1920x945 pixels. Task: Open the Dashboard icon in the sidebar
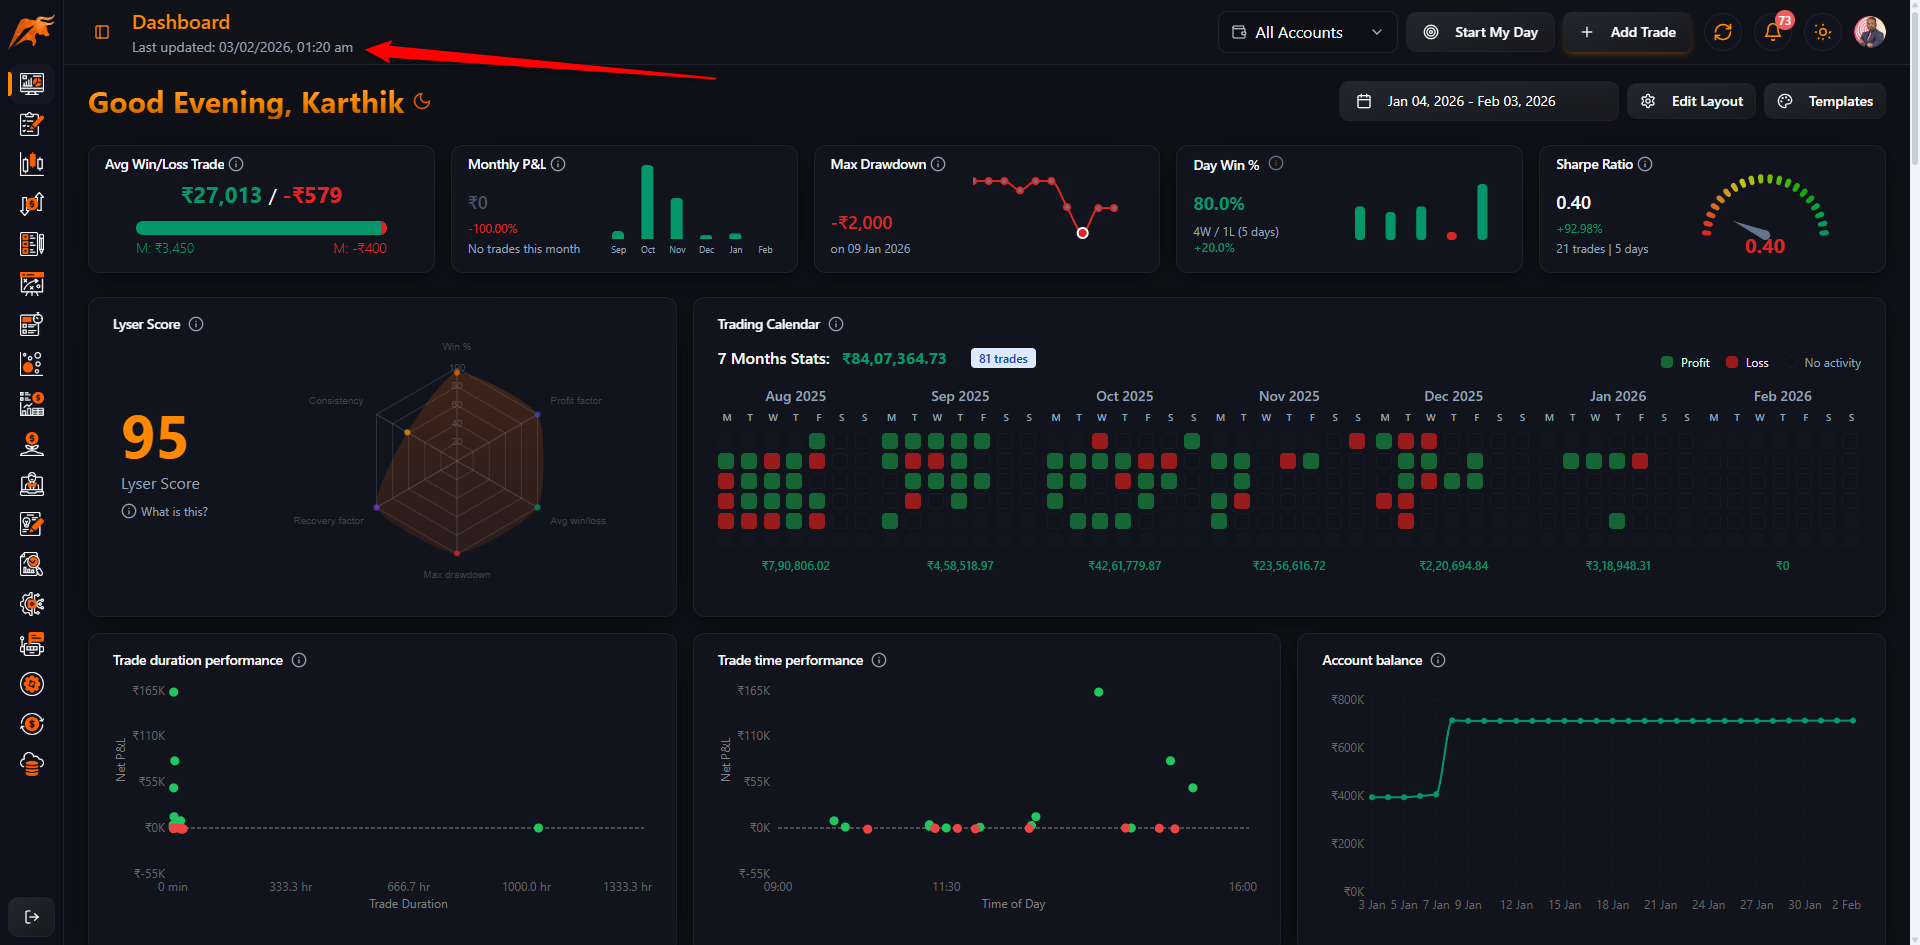31,83
